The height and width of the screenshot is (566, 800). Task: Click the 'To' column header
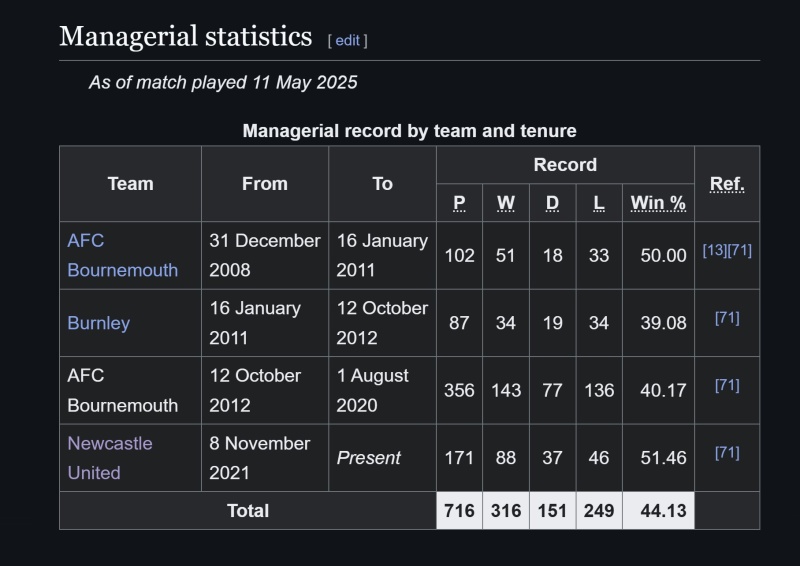(x=382, y=184)
